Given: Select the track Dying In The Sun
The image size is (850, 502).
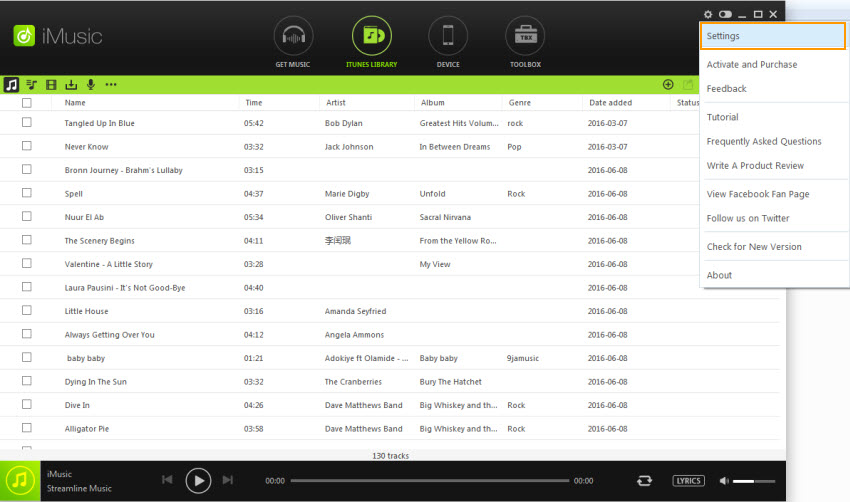Looking at the screenshot, I should coord(95,382).
